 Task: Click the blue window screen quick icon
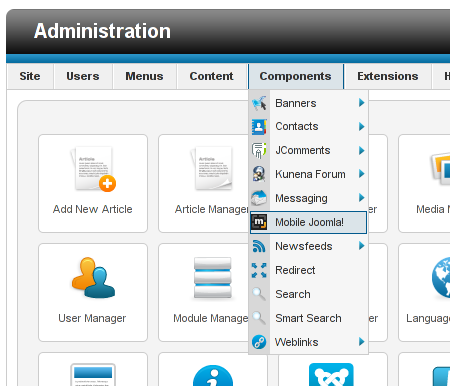tap(93, 375)
